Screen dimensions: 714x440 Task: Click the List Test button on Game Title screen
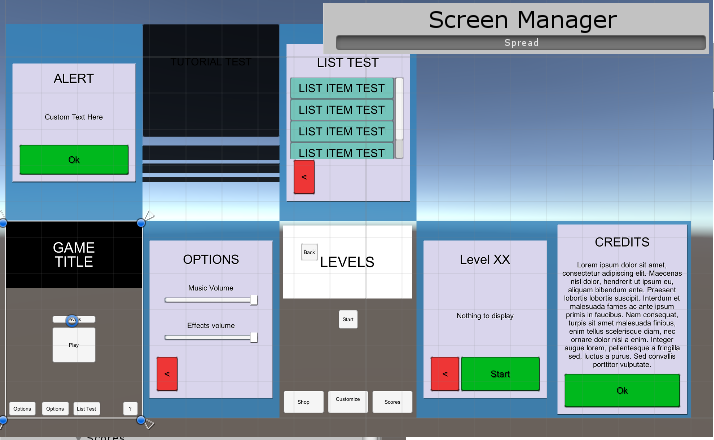pyautogui.click(x=87, y=408)
